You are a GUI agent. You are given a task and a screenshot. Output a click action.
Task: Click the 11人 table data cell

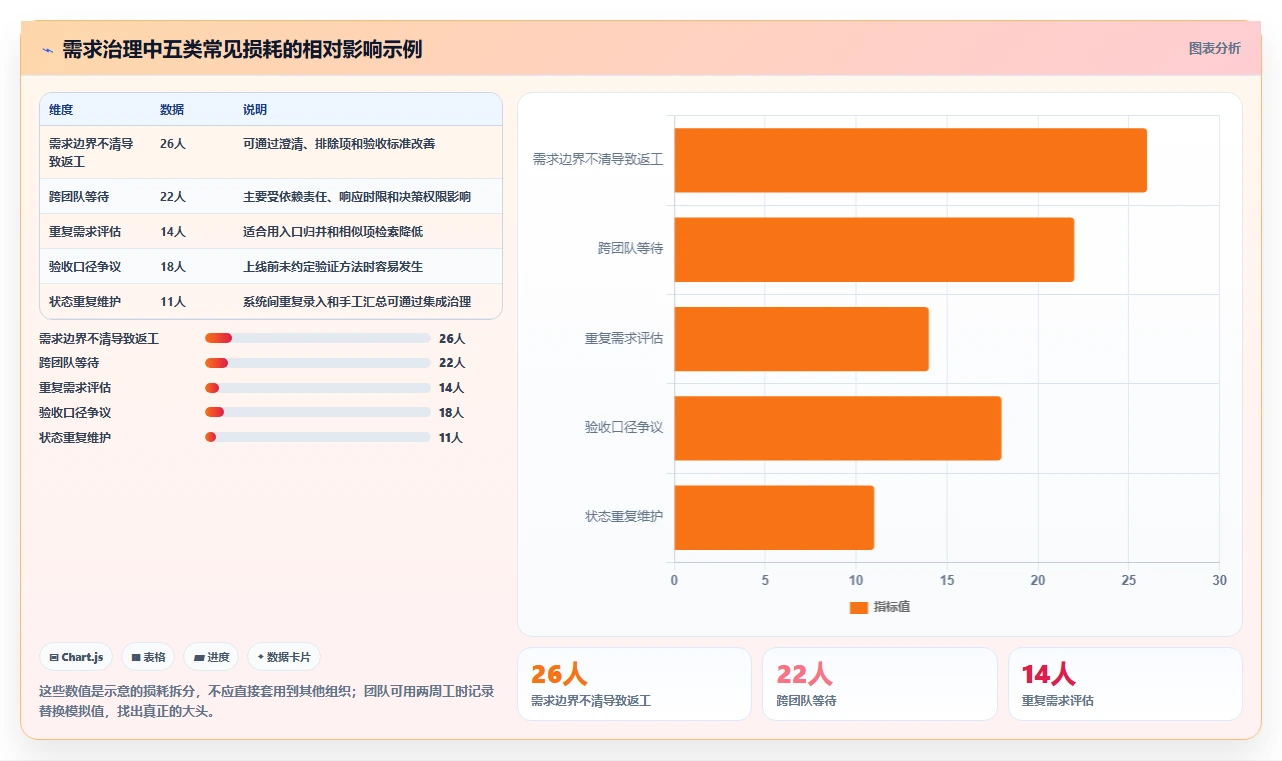coord(173,301)
